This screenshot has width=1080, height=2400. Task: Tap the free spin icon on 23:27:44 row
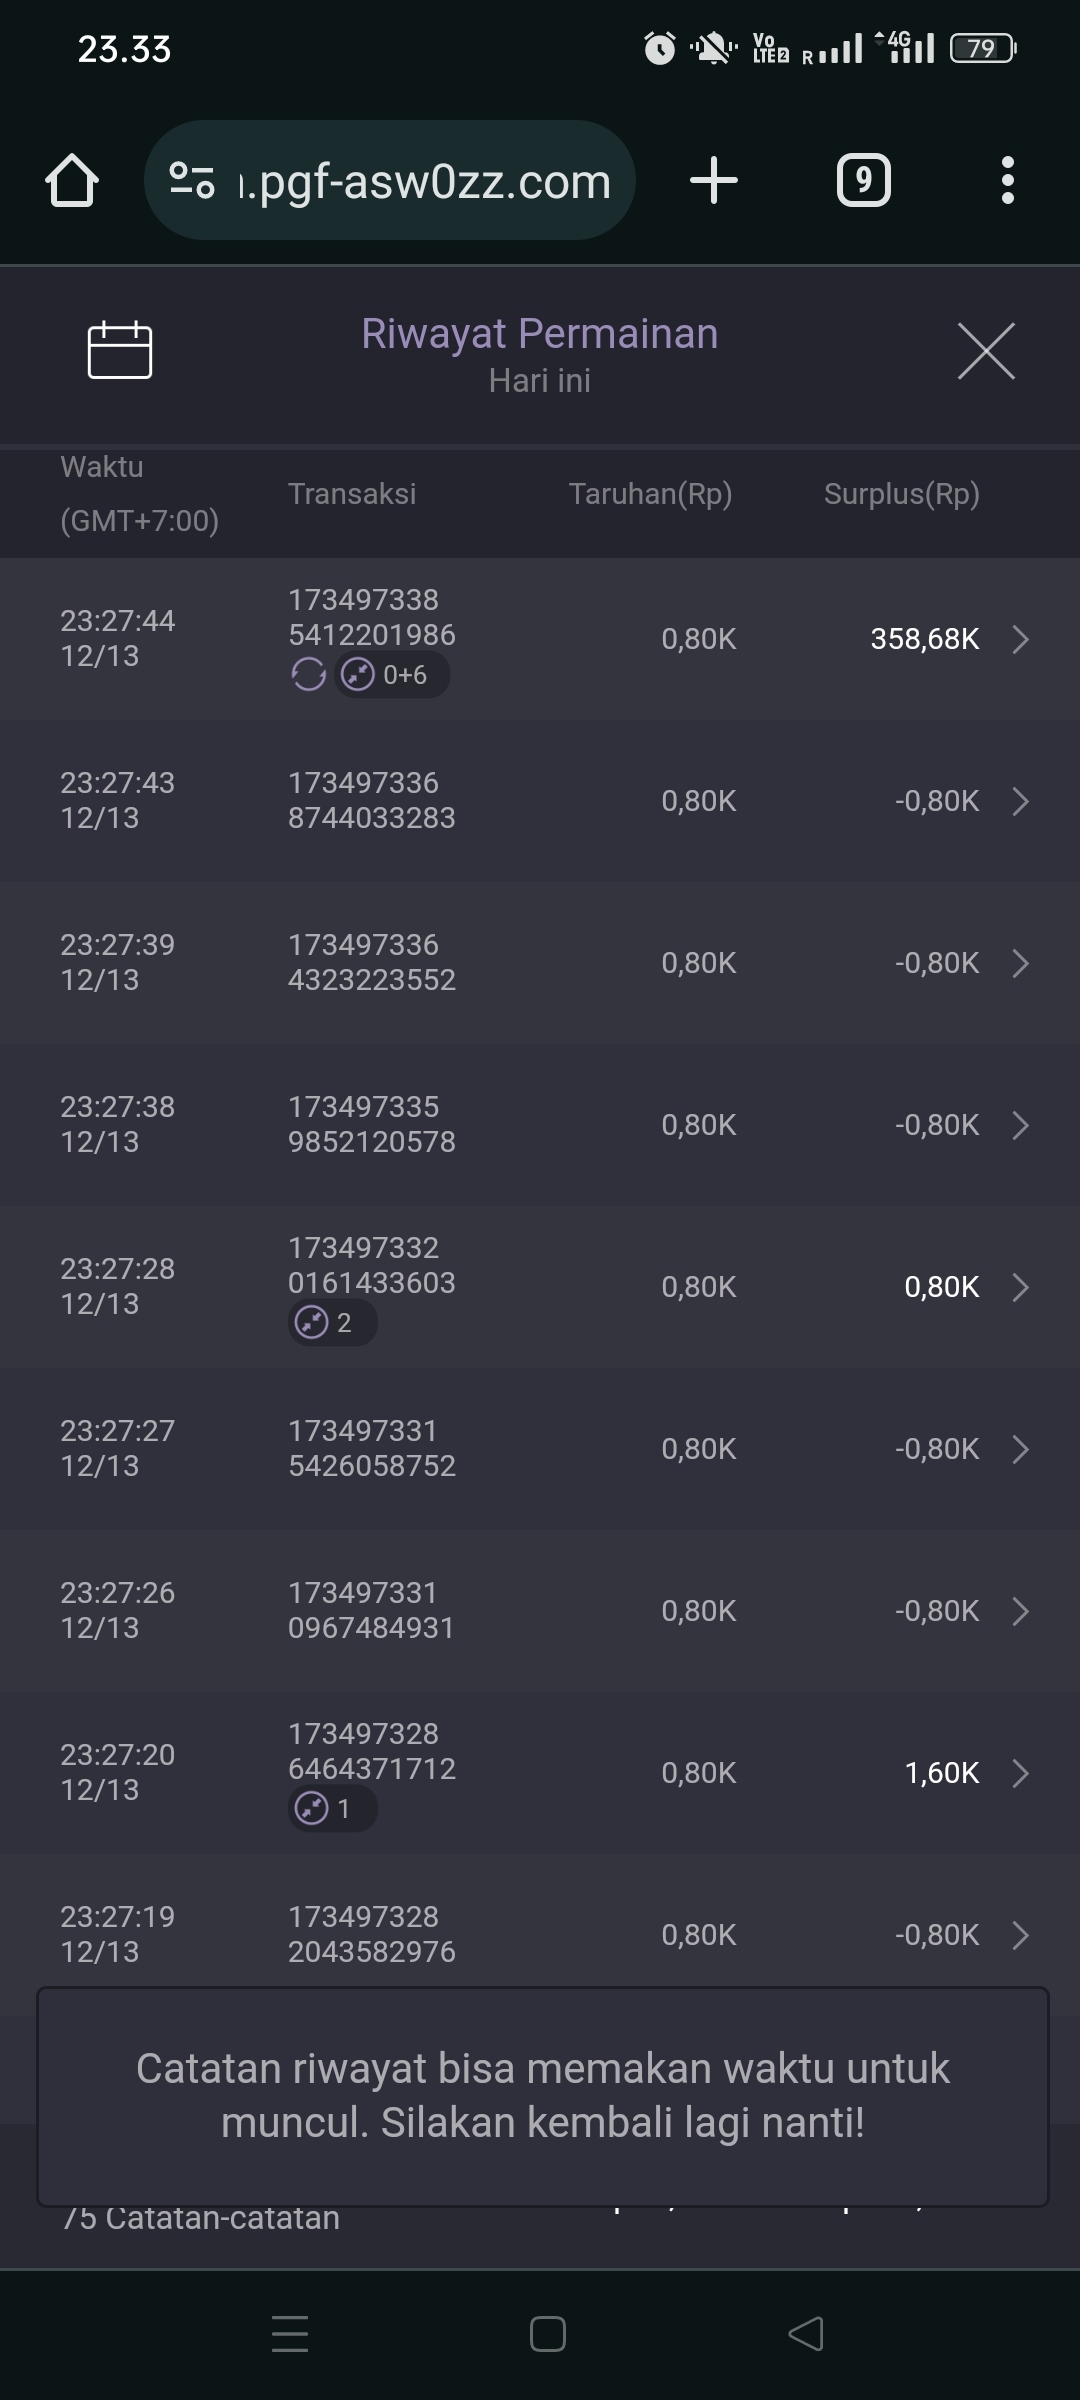(x=309, y=676)
